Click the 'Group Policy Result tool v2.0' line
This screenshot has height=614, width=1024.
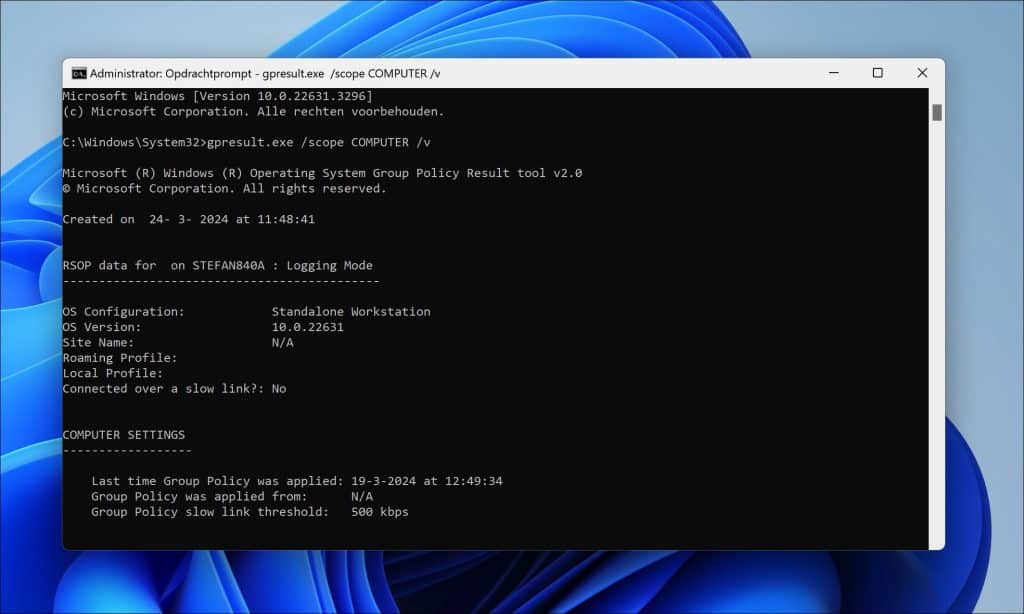pyautogui.click(x=322, y=173)
